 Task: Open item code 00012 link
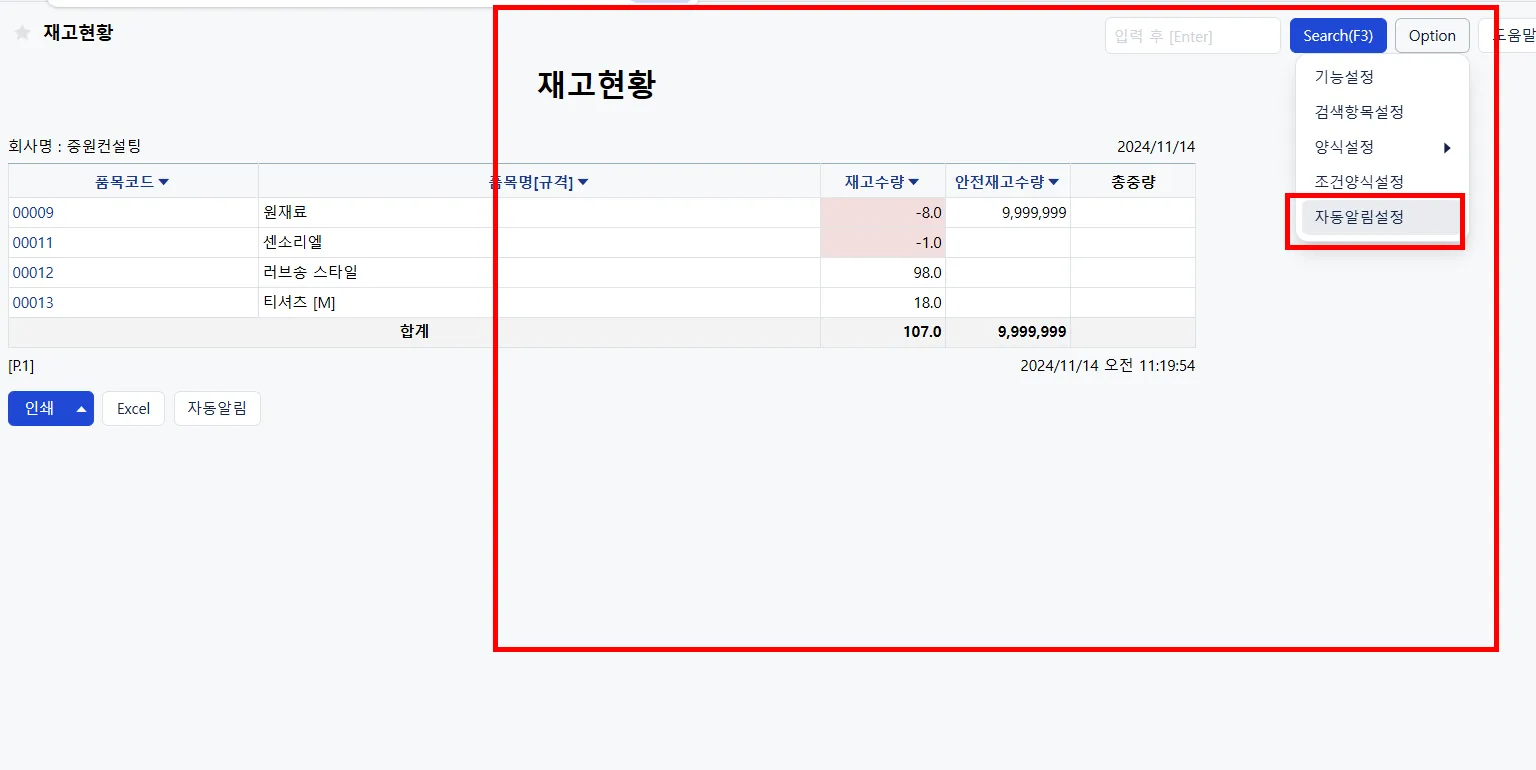(33, 273)
